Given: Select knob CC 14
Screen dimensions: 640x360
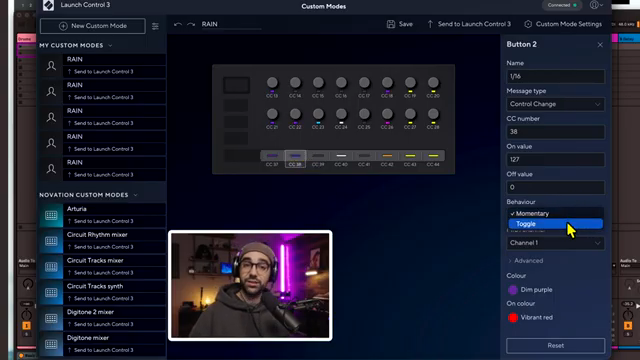Looking at the screenshot, I should coord(295,83).
